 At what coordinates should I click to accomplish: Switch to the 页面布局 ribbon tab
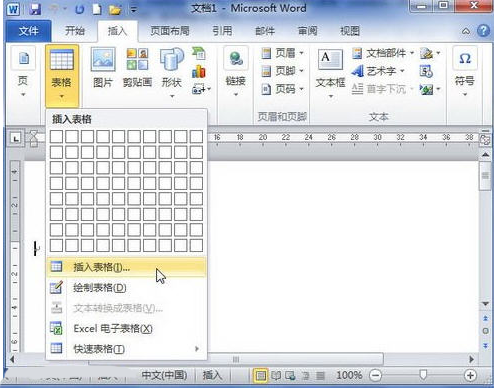point(170,31)
